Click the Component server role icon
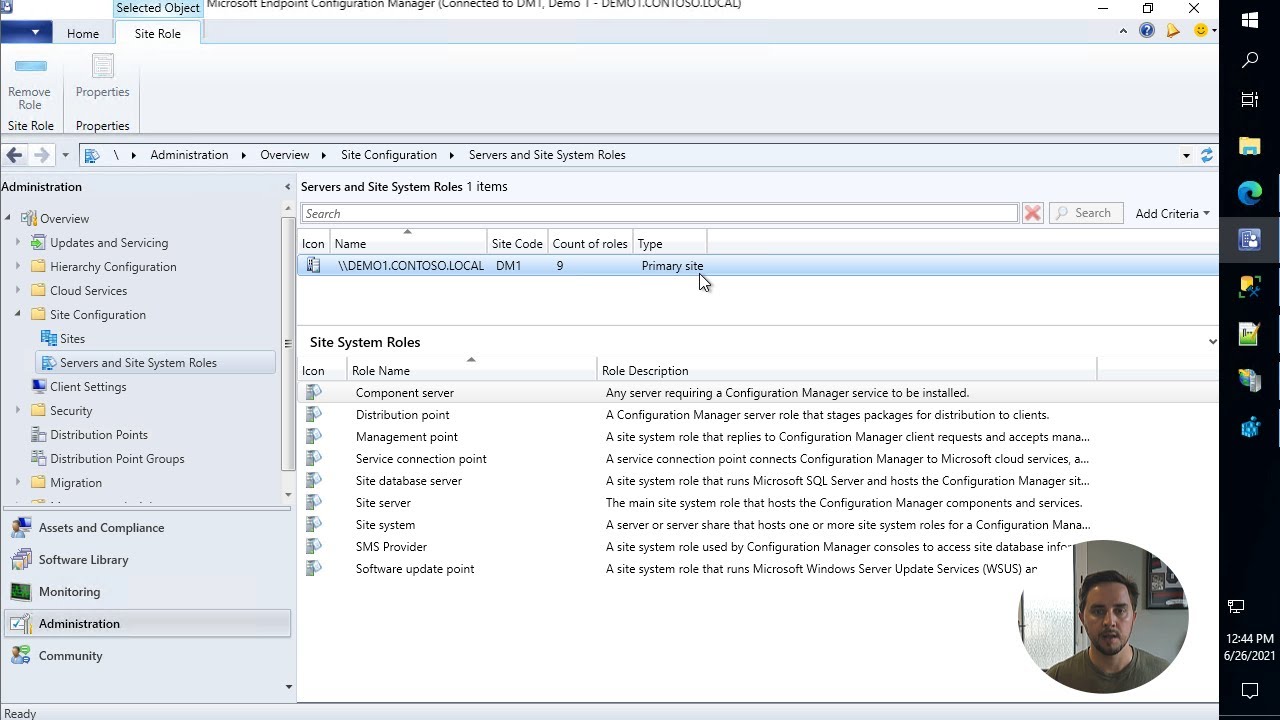 pyautogui.click(x=314, y=393)
